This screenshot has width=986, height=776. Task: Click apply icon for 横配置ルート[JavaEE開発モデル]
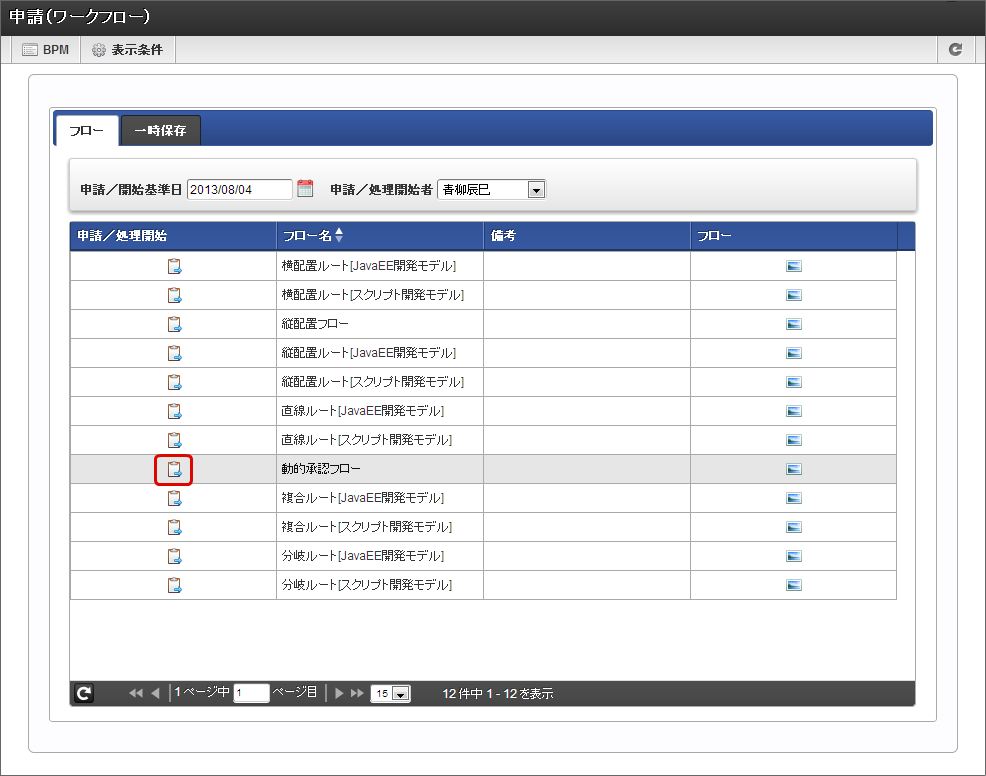tap(174, 266)
